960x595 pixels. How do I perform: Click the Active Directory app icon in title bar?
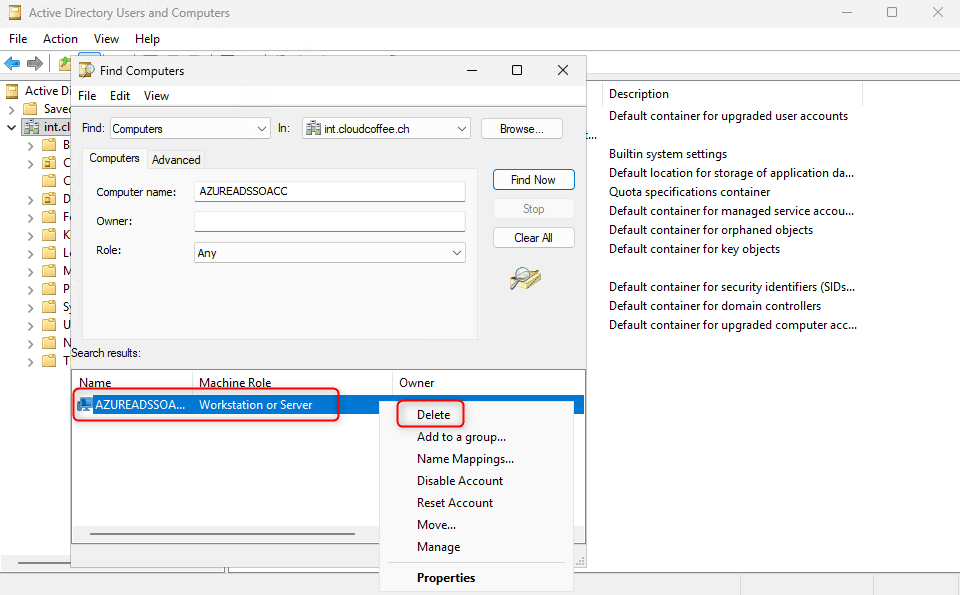coord(14,13)
